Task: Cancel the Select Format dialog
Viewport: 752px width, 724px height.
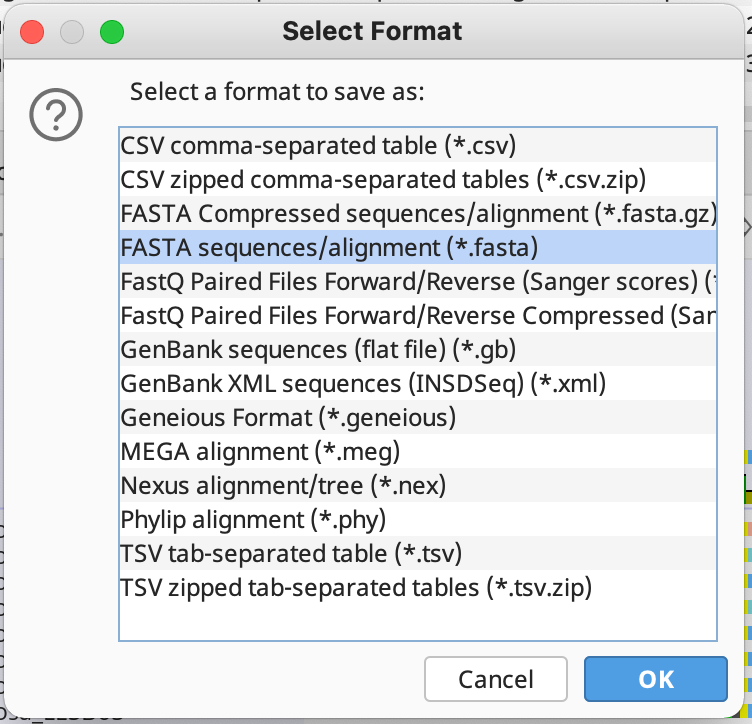Action: coord(496,679)
